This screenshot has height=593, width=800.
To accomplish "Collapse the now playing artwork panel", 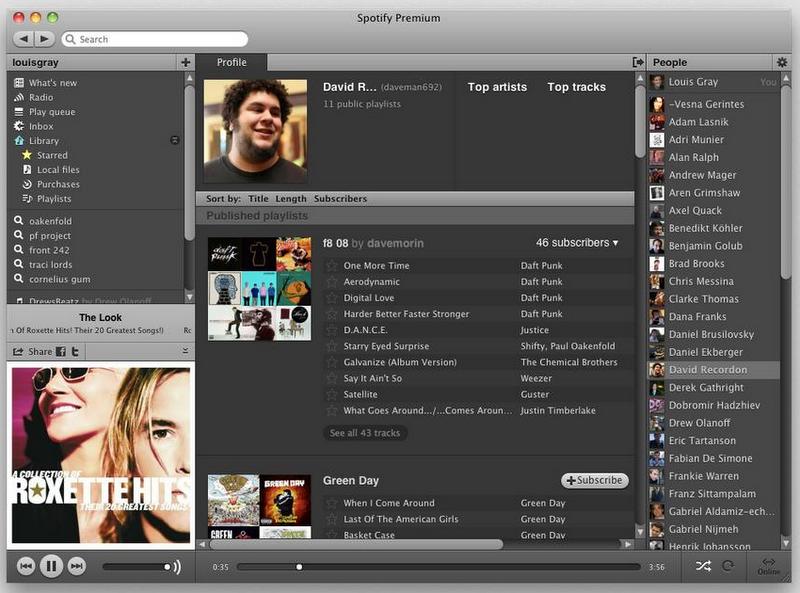I will coord(185,351).
